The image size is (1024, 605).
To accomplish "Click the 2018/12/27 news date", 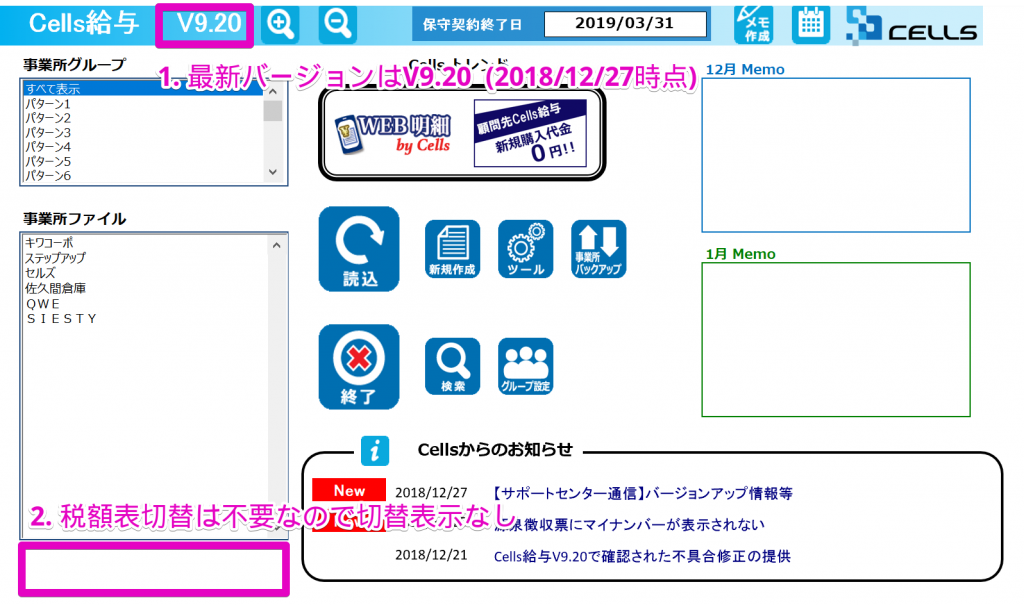I will (x=431, y=493).
